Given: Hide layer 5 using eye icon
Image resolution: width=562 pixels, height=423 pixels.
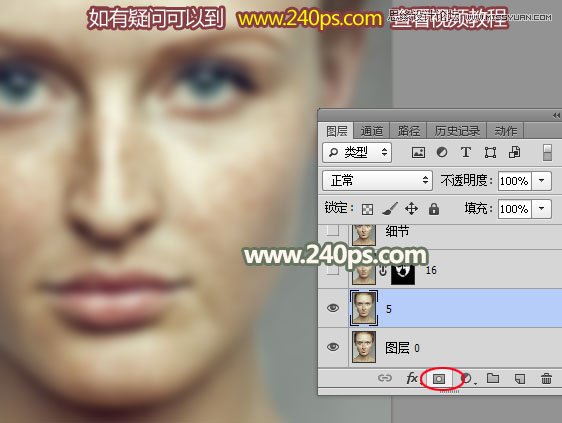Looking at the screenshot, I should click(x=333, y=308).
